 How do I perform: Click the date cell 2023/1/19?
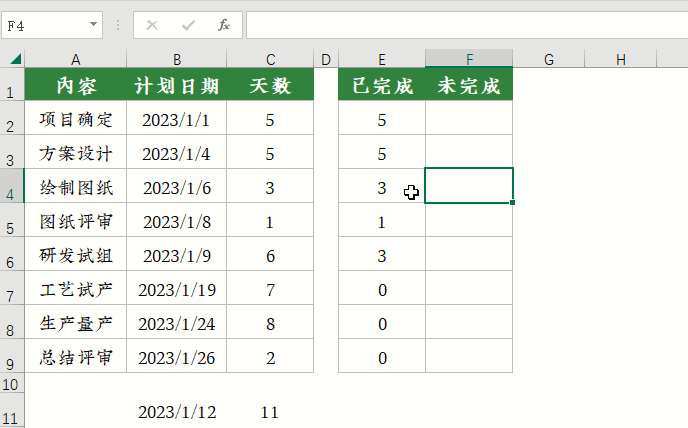pyautogui.click(x=176, y=288)
